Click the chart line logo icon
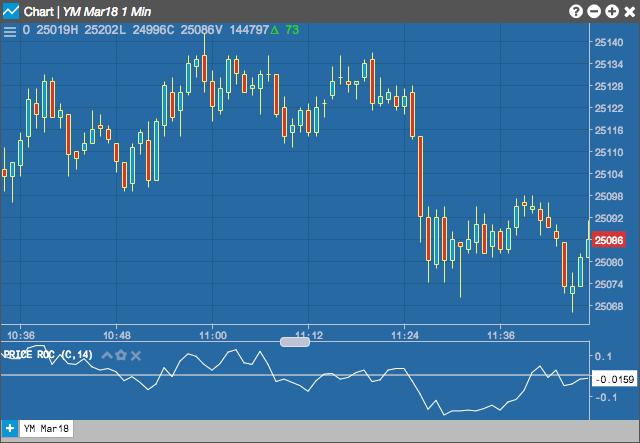640x443 pixels. [x=11, y=11]
